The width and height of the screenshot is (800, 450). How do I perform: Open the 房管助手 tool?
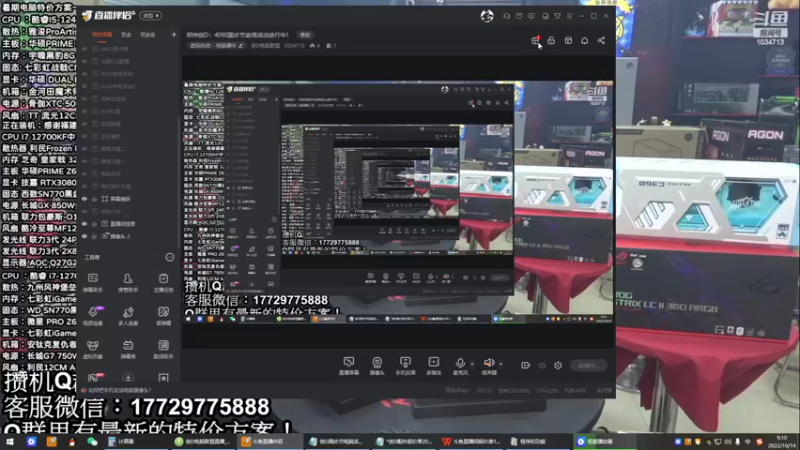coord(128,282)
